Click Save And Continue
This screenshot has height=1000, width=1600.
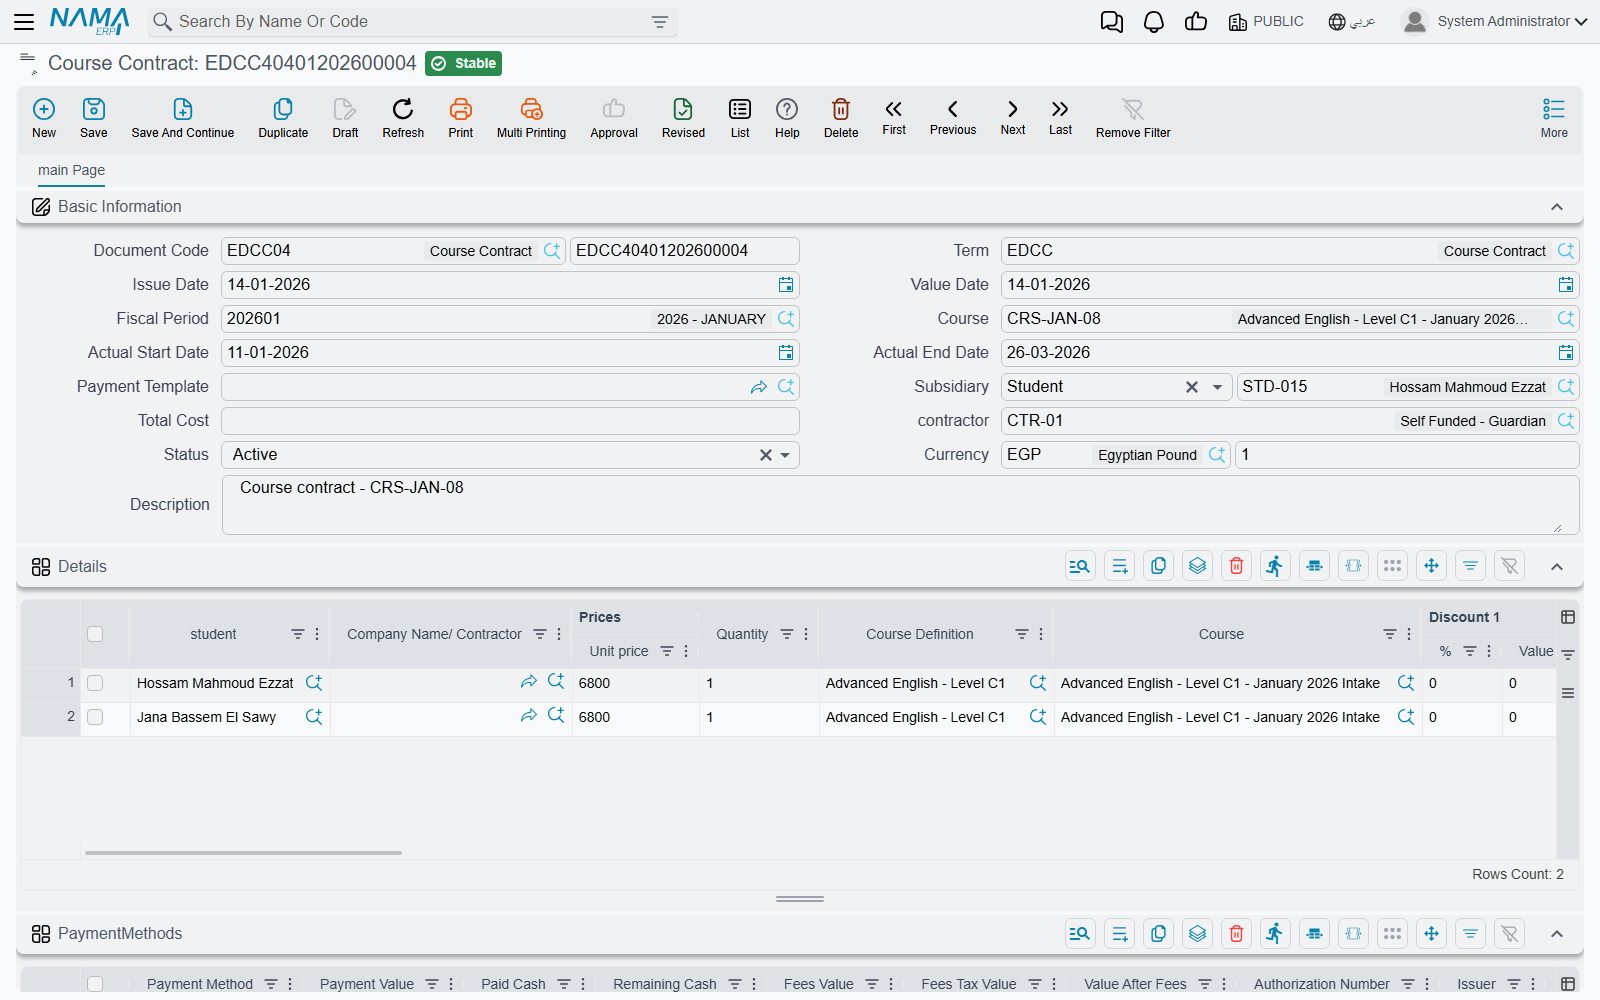[x=183, y=118]
